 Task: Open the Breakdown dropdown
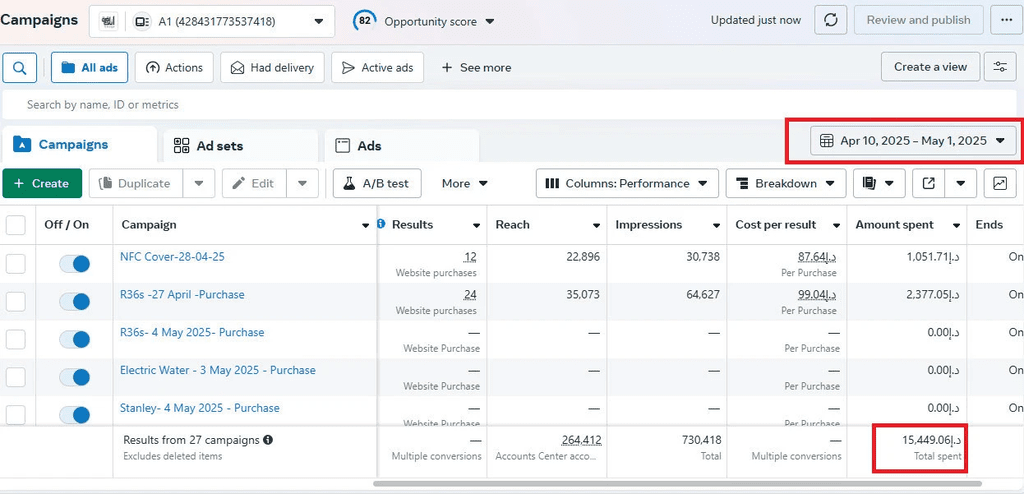click(x=785, y=183)
